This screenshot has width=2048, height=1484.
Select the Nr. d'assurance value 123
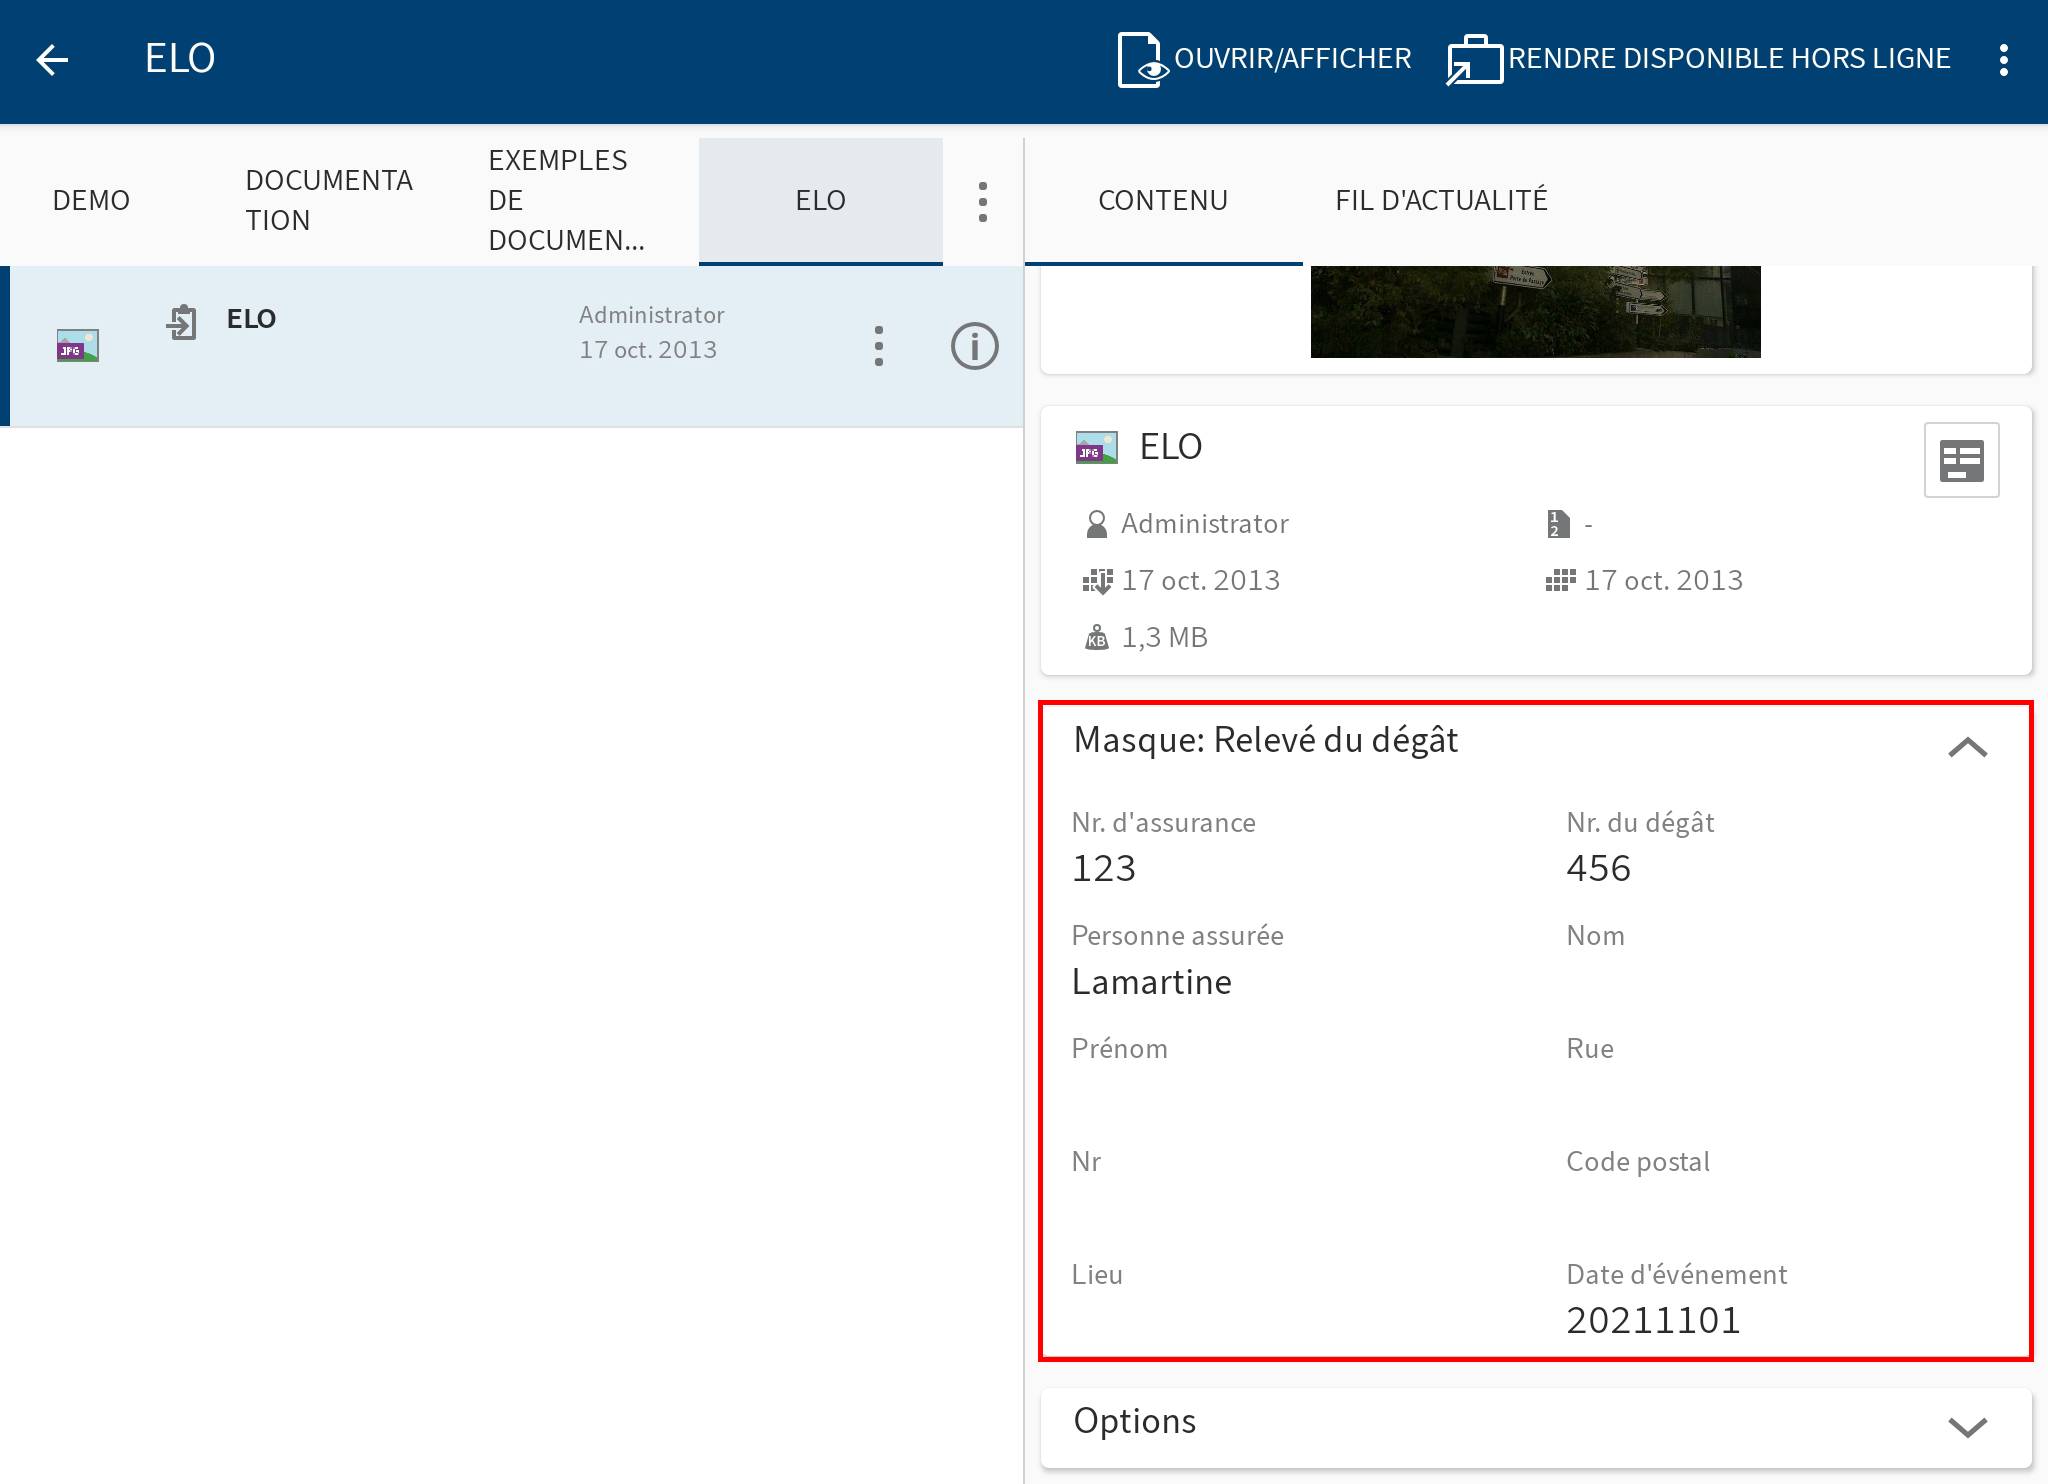click(1104, 868)
